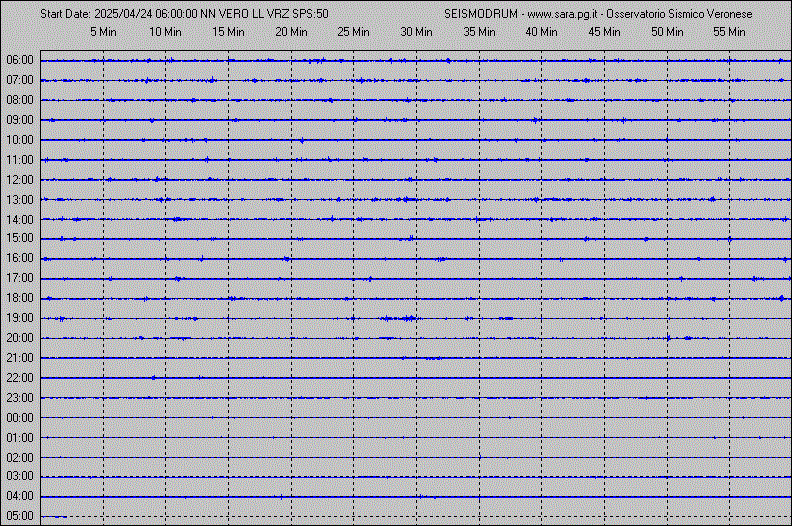The width and height of the screenshot is (792, 526).
Task: Click the SEISMODRUM title text
Action: pos(481,14)
